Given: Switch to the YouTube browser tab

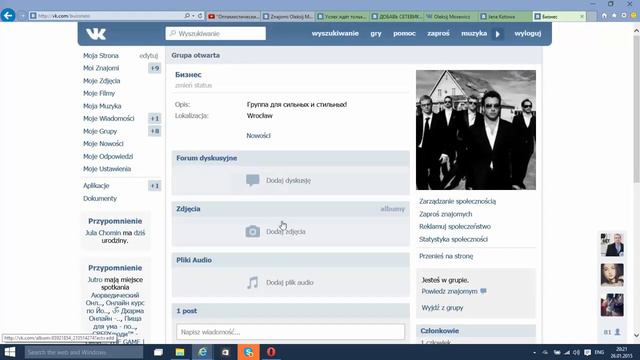Looking at the screenshot, I should [x=233, y=16].
